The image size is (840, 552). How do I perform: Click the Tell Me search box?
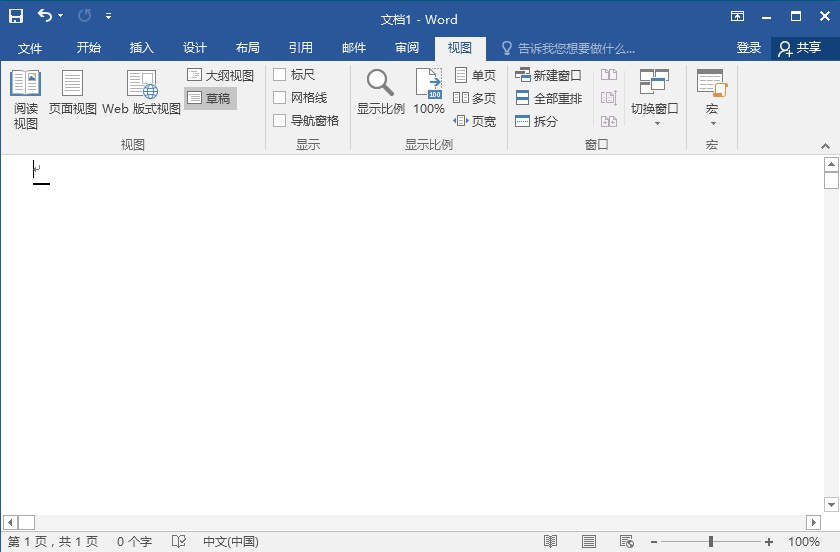pos(576,48)
